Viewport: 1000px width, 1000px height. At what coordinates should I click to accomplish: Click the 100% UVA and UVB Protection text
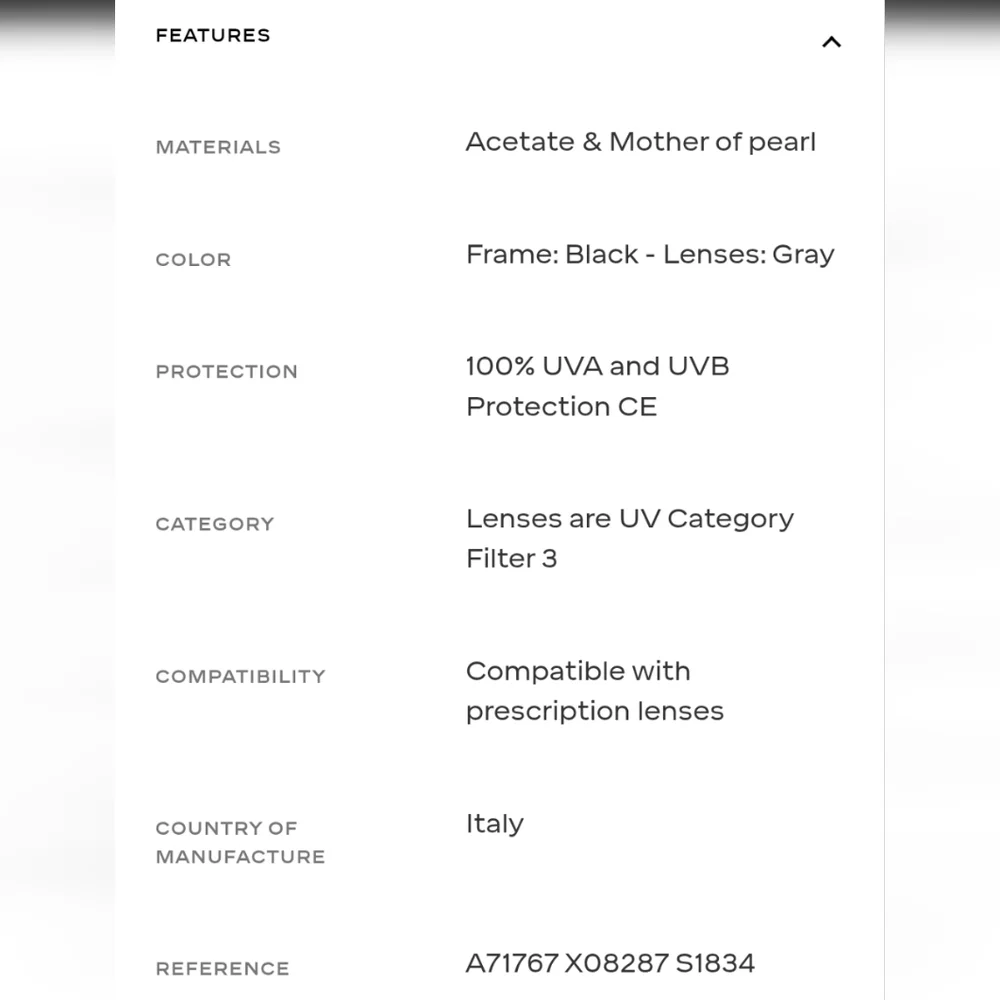coord(597,386)
